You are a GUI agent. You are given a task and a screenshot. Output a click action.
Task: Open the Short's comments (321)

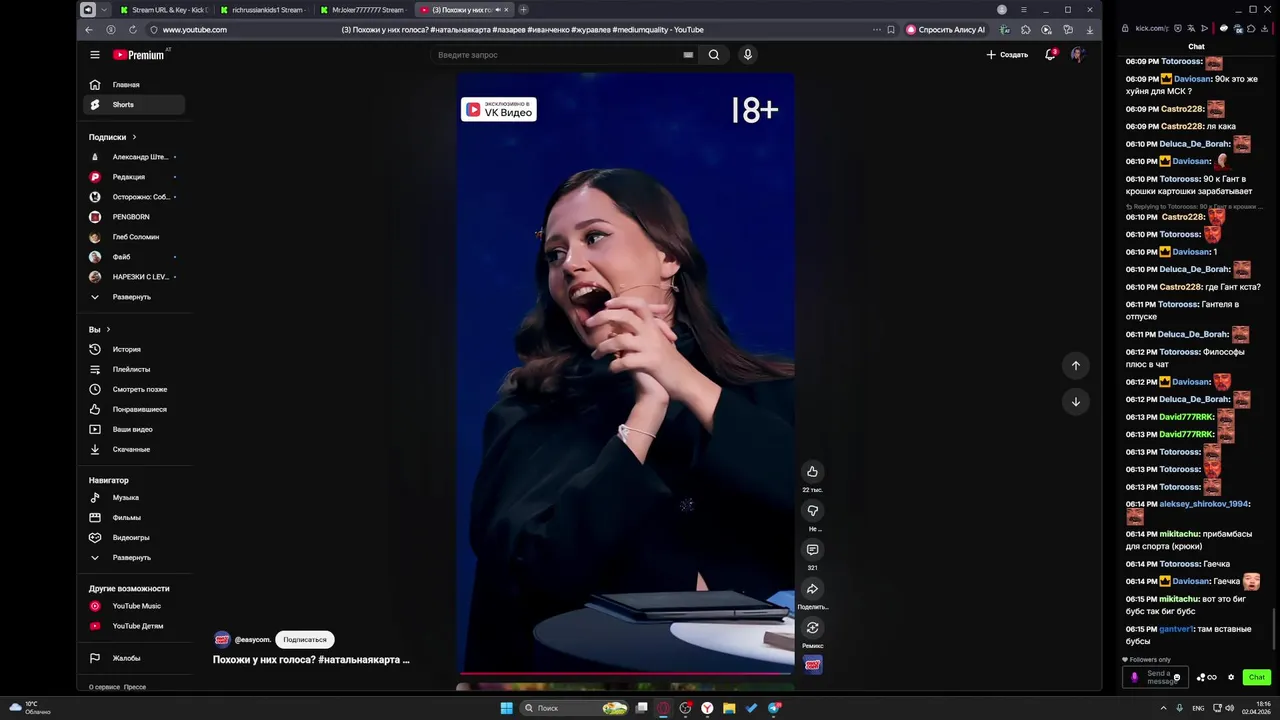[812, 550]
